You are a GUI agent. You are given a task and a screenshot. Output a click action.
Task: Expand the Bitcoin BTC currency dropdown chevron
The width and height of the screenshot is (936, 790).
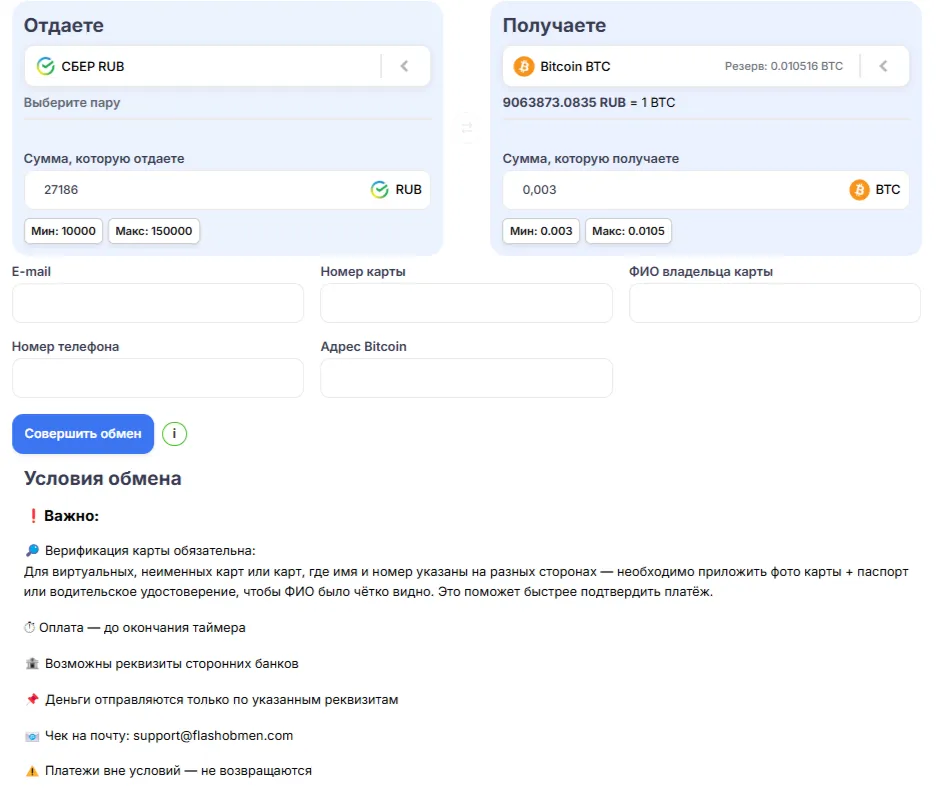coord(884,66)
